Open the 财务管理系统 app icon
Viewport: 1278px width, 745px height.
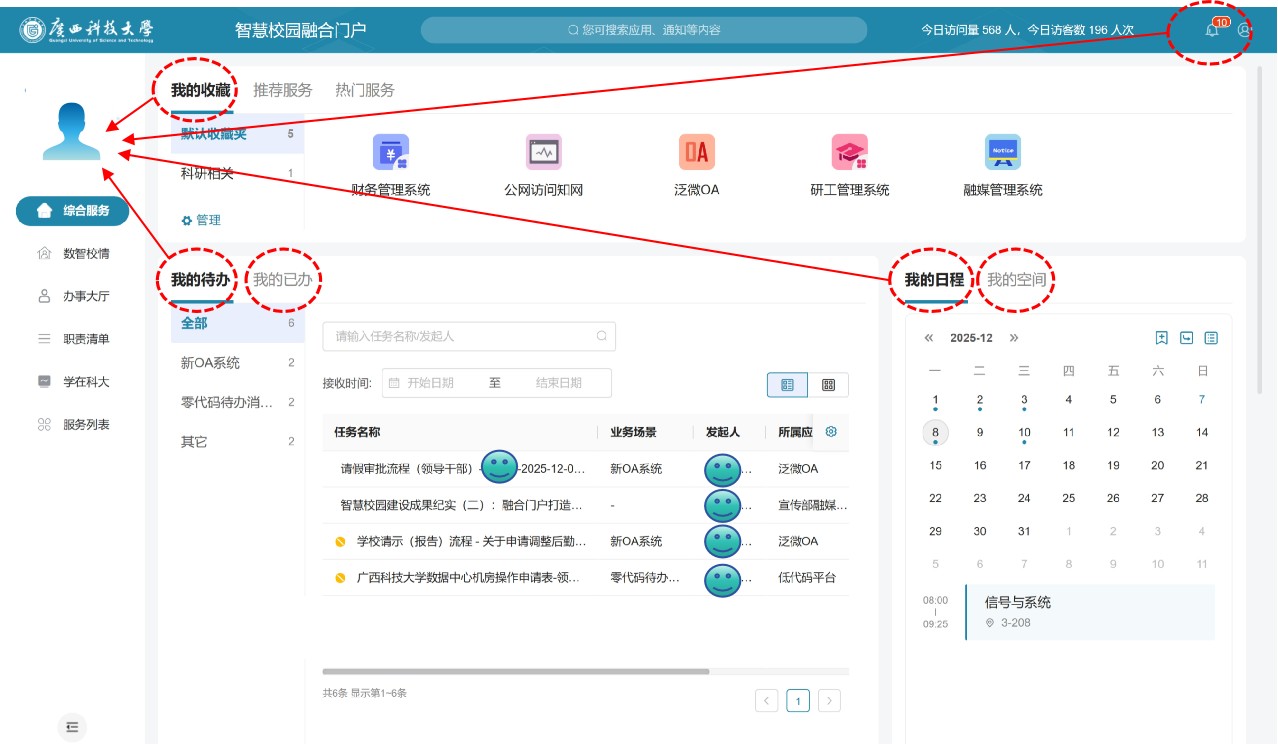pyautogui.click(x=390, y=153)
